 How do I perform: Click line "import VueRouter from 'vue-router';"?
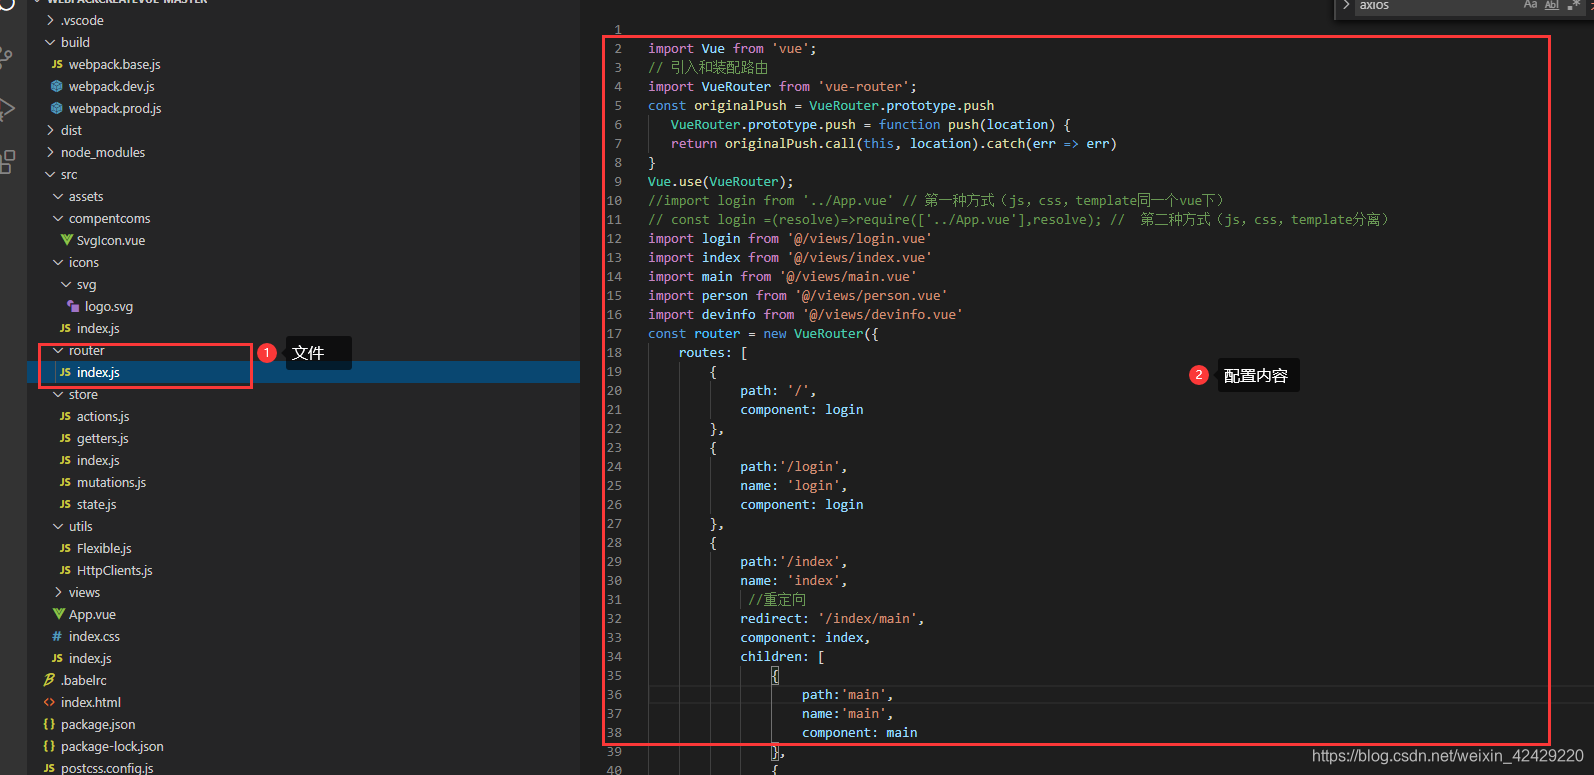782,86
